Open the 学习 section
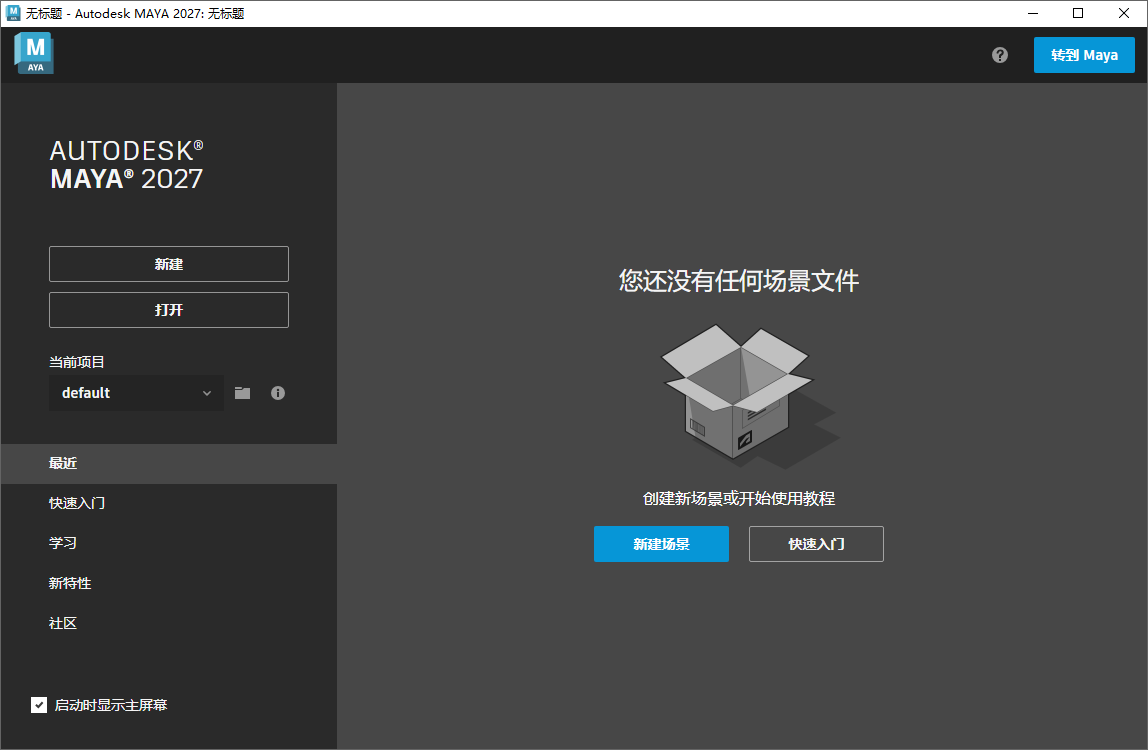The image size is (1148, 750). [x=62, y=543]
